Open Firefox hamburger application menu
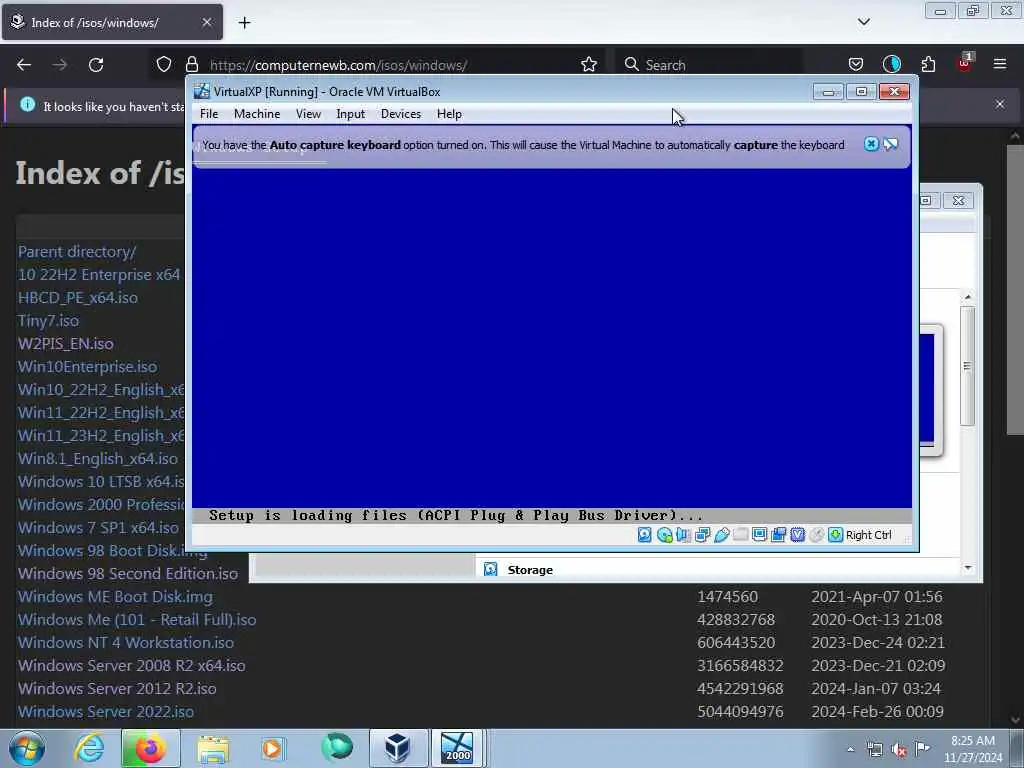The height and width of the screenshot is (768, 1024). pos(1000,64)
